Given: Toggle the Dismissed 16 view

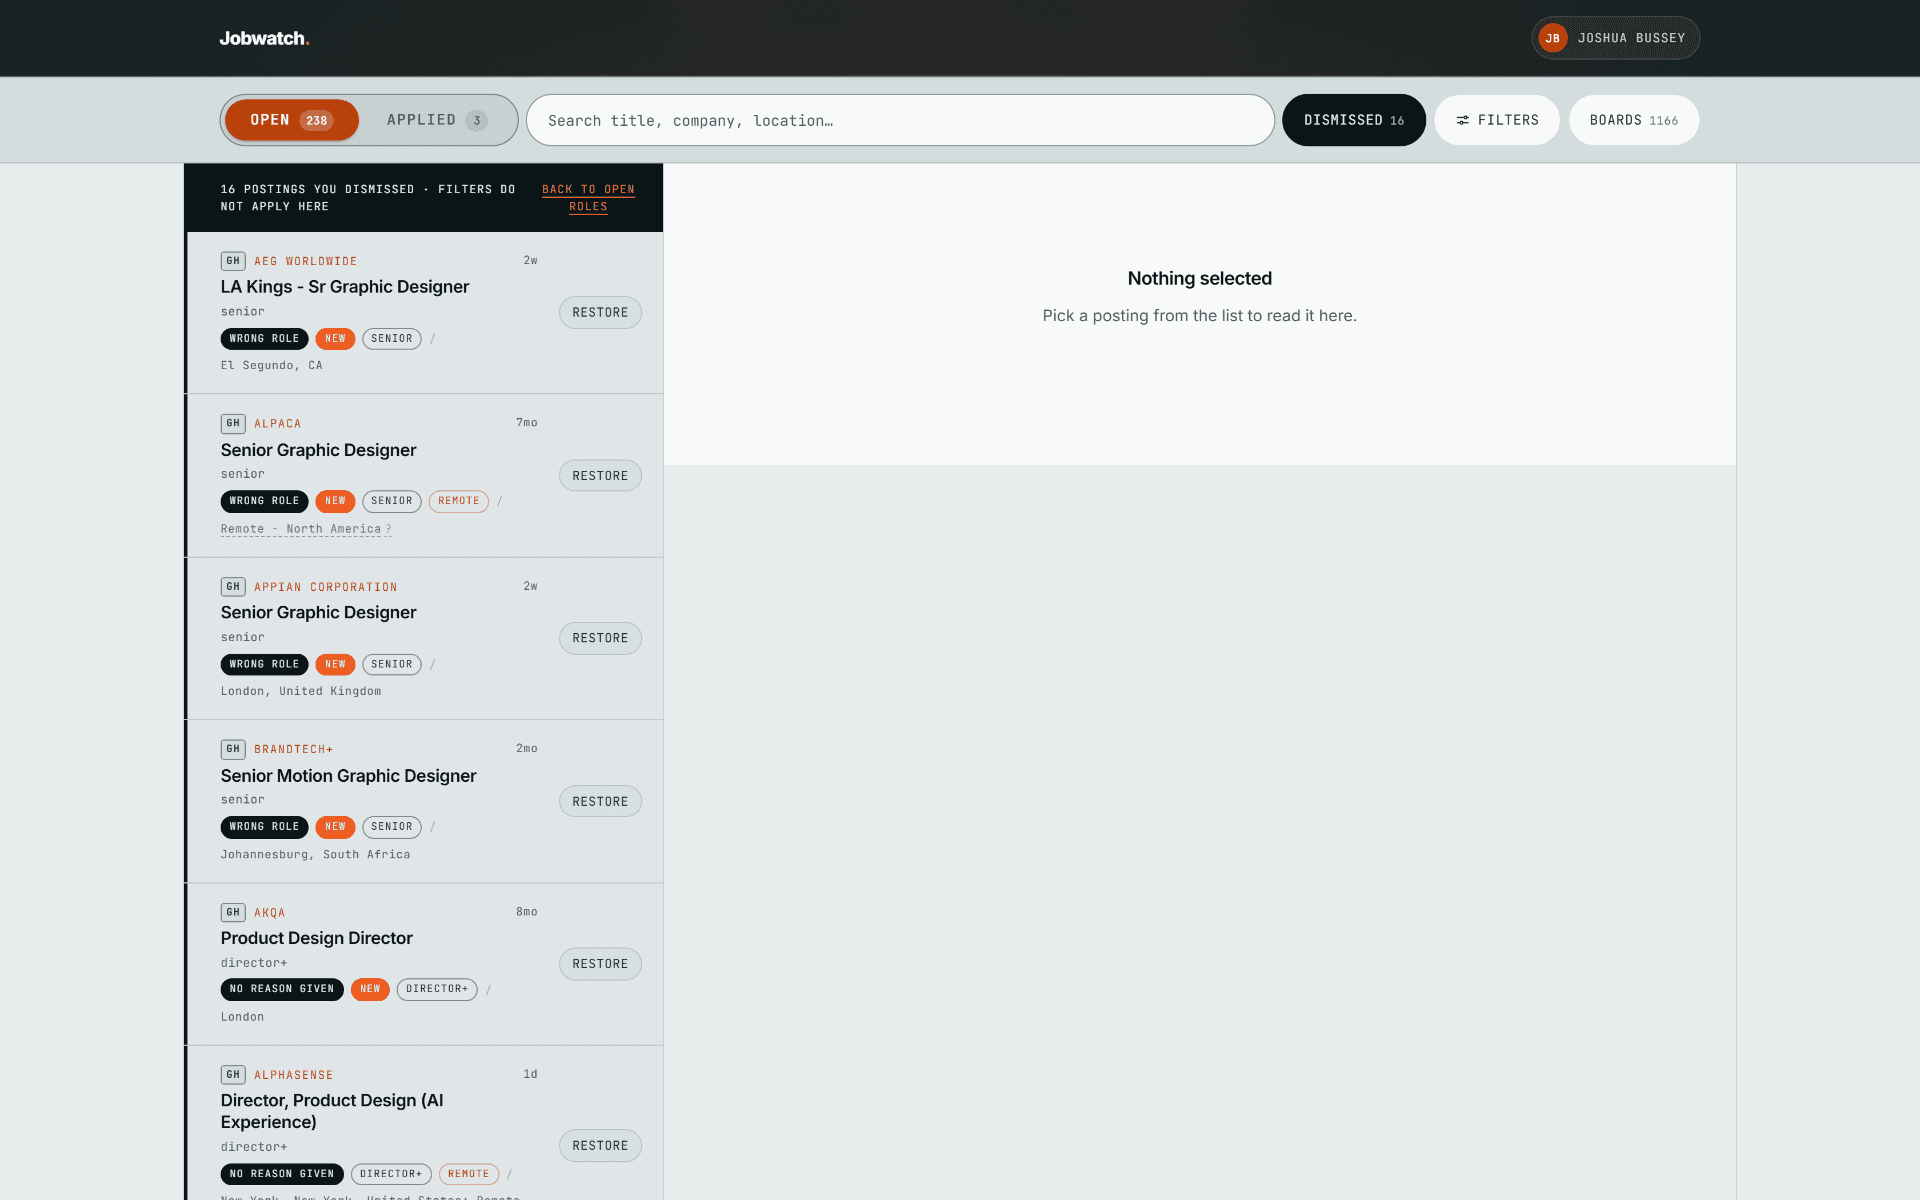Looking at the screenshot, I should click(x=1354, y=120).
